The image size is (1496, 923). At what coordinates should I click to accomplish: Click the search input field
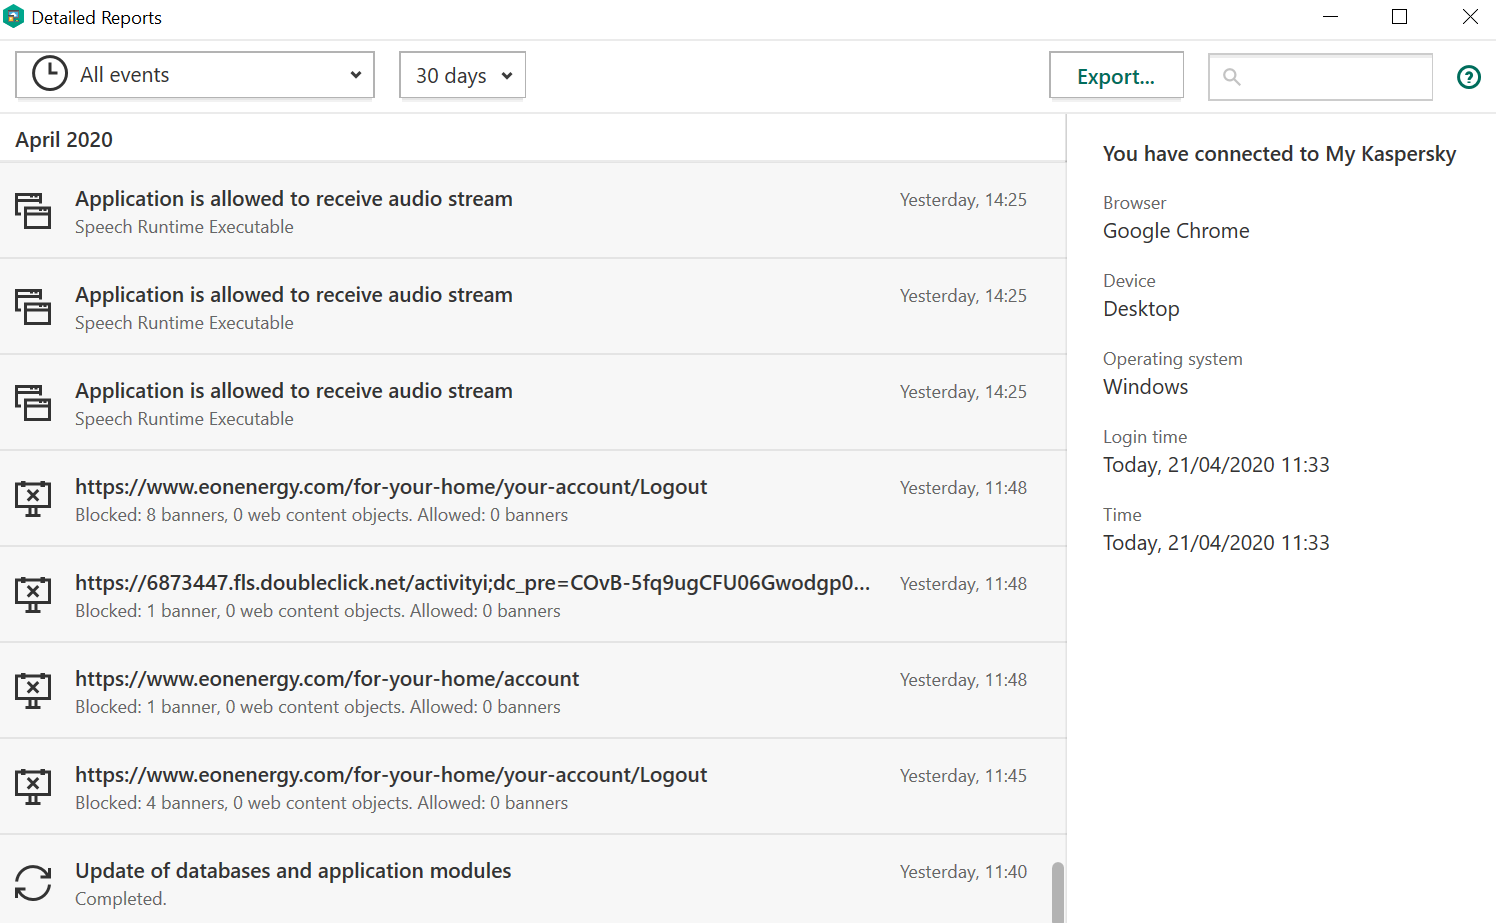pyautogui.click(x=1320, y=77)
